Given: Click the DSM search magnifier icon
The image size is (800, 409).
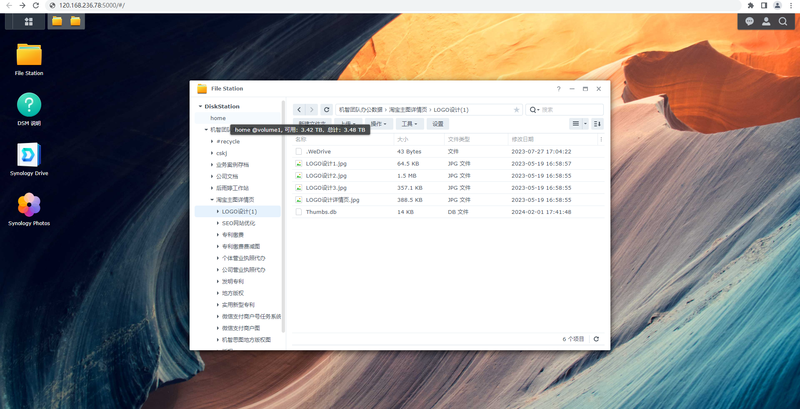Looking at the screenshot, I should (782, 20).
